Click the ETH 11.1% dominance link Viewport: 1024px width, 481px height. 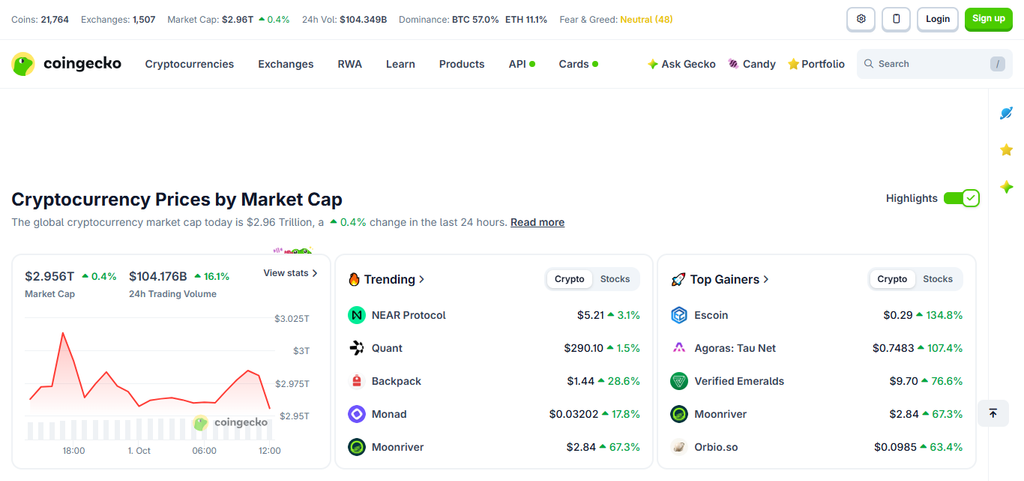pos(526,20)
